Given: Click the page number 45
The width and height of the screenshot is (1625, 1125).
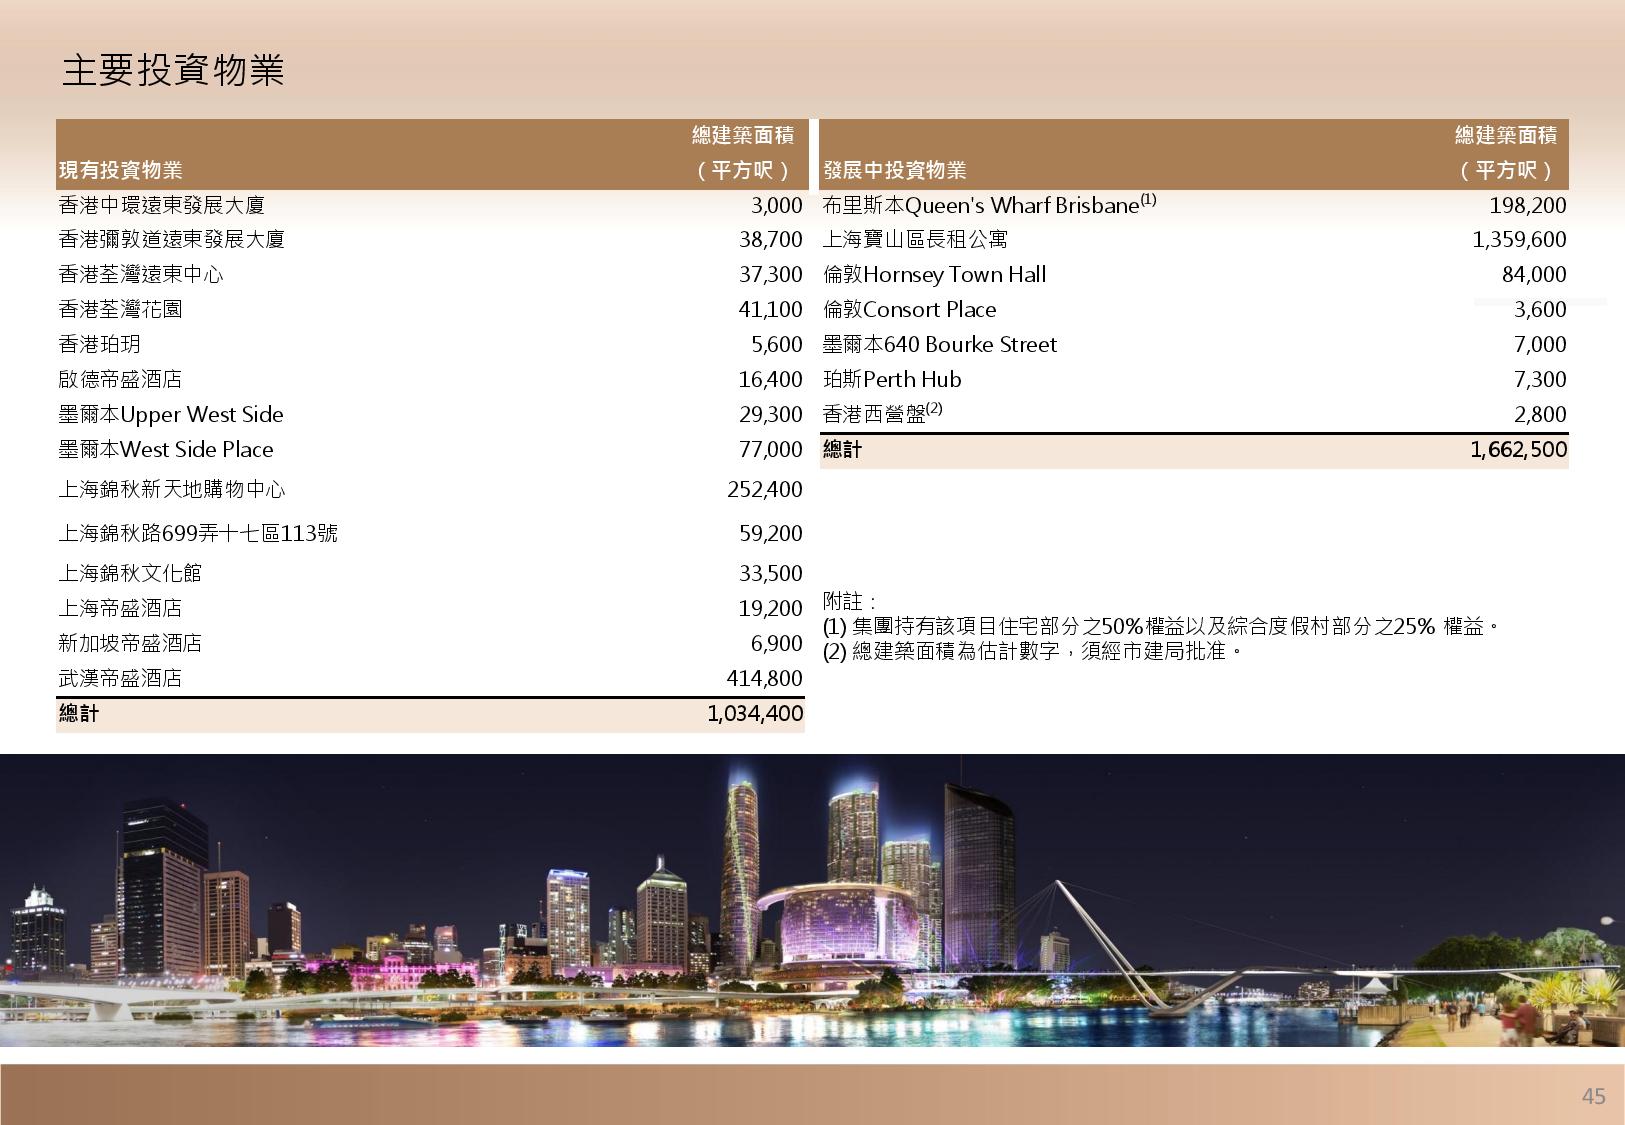Looking at the screenshot, I should coord(1593,1096).
